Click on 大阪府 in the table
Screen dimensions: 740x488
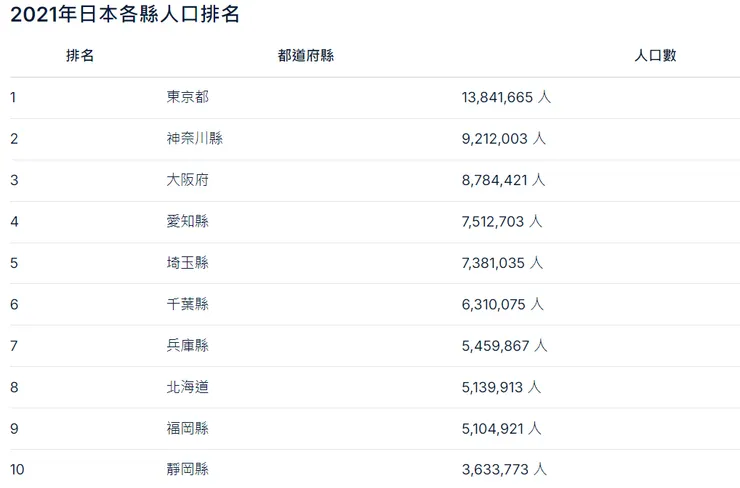[188, 180]
